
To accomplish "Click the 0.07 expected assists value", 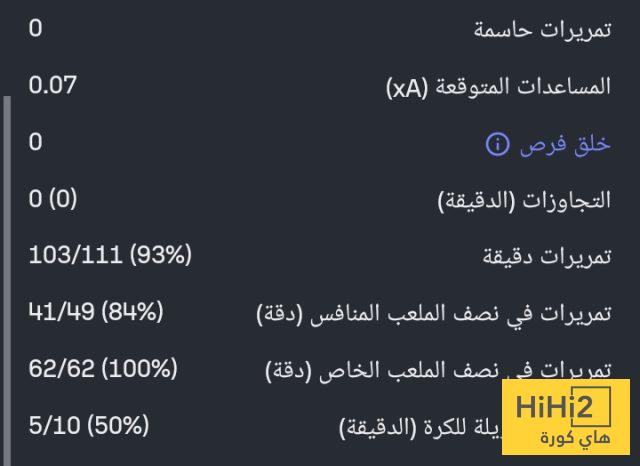I will pyautogui.click(x=53, y=85).
